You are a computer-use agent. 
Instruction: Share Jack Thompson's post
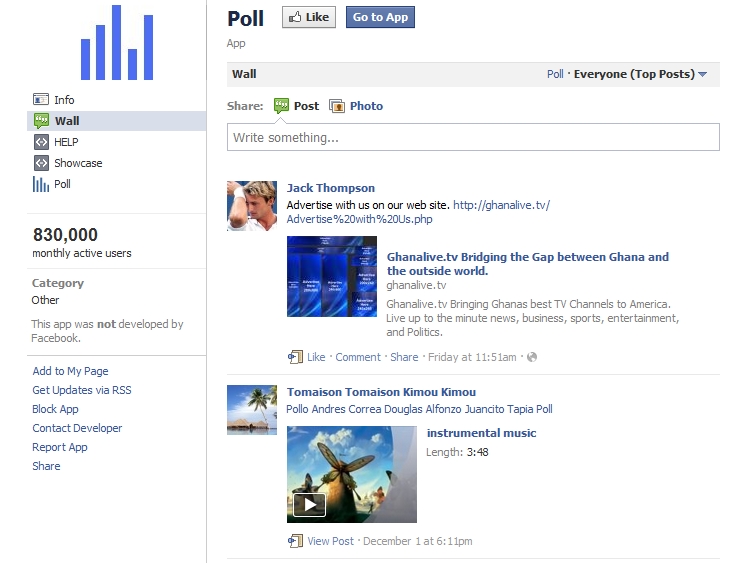(x=404, y=357)
